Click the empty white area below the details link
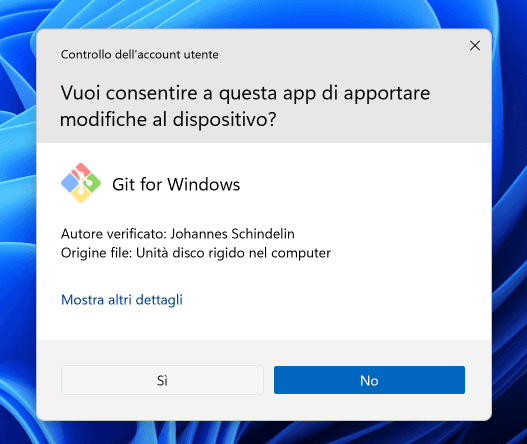 (264, 324)
